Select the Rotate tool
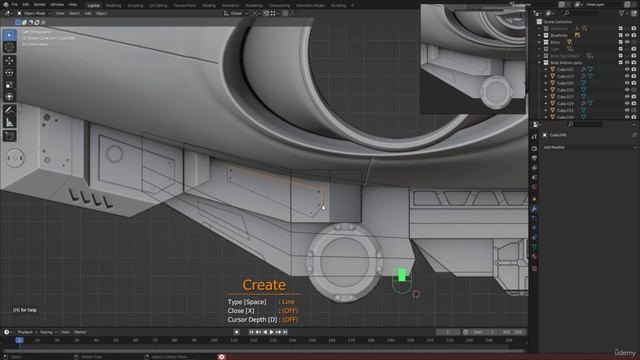This screenshot has height=360, width=640. [9, 73]
